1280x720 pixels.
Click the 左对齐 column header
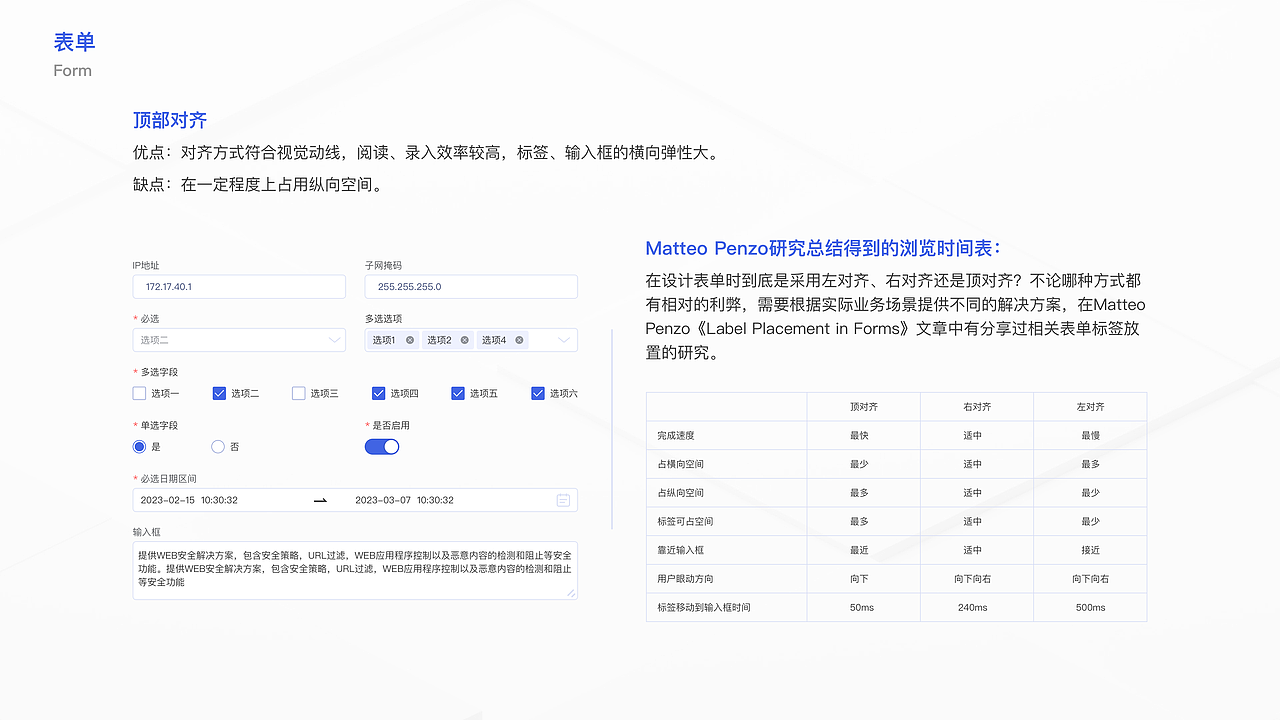coord(1090,407)
